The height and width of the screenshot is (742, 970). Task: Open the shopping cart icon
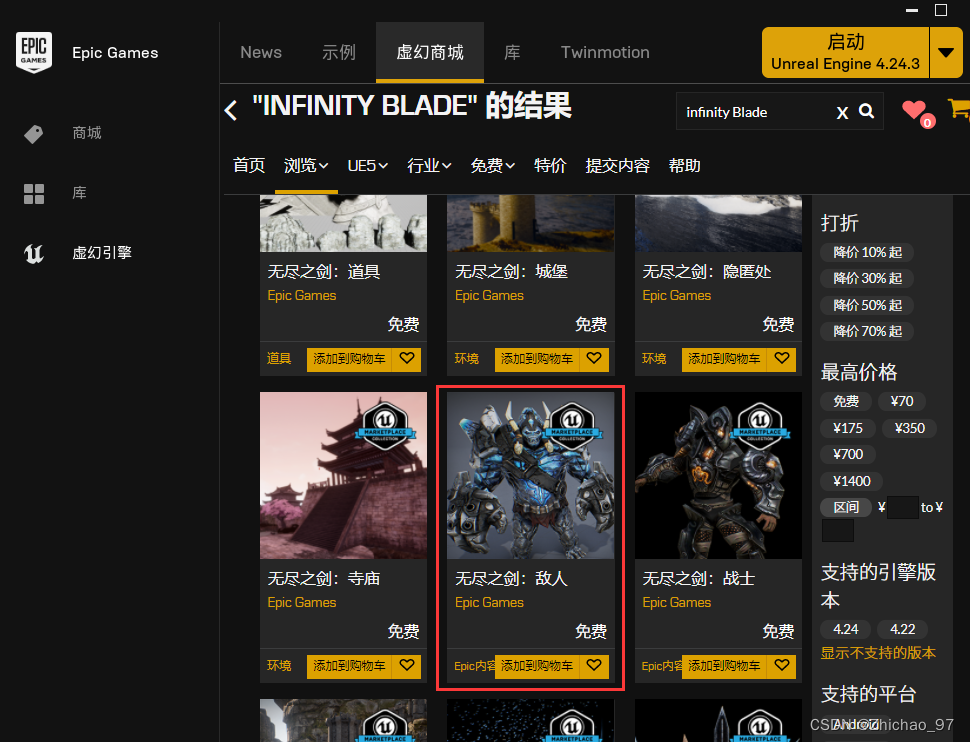tap(958, 108)
